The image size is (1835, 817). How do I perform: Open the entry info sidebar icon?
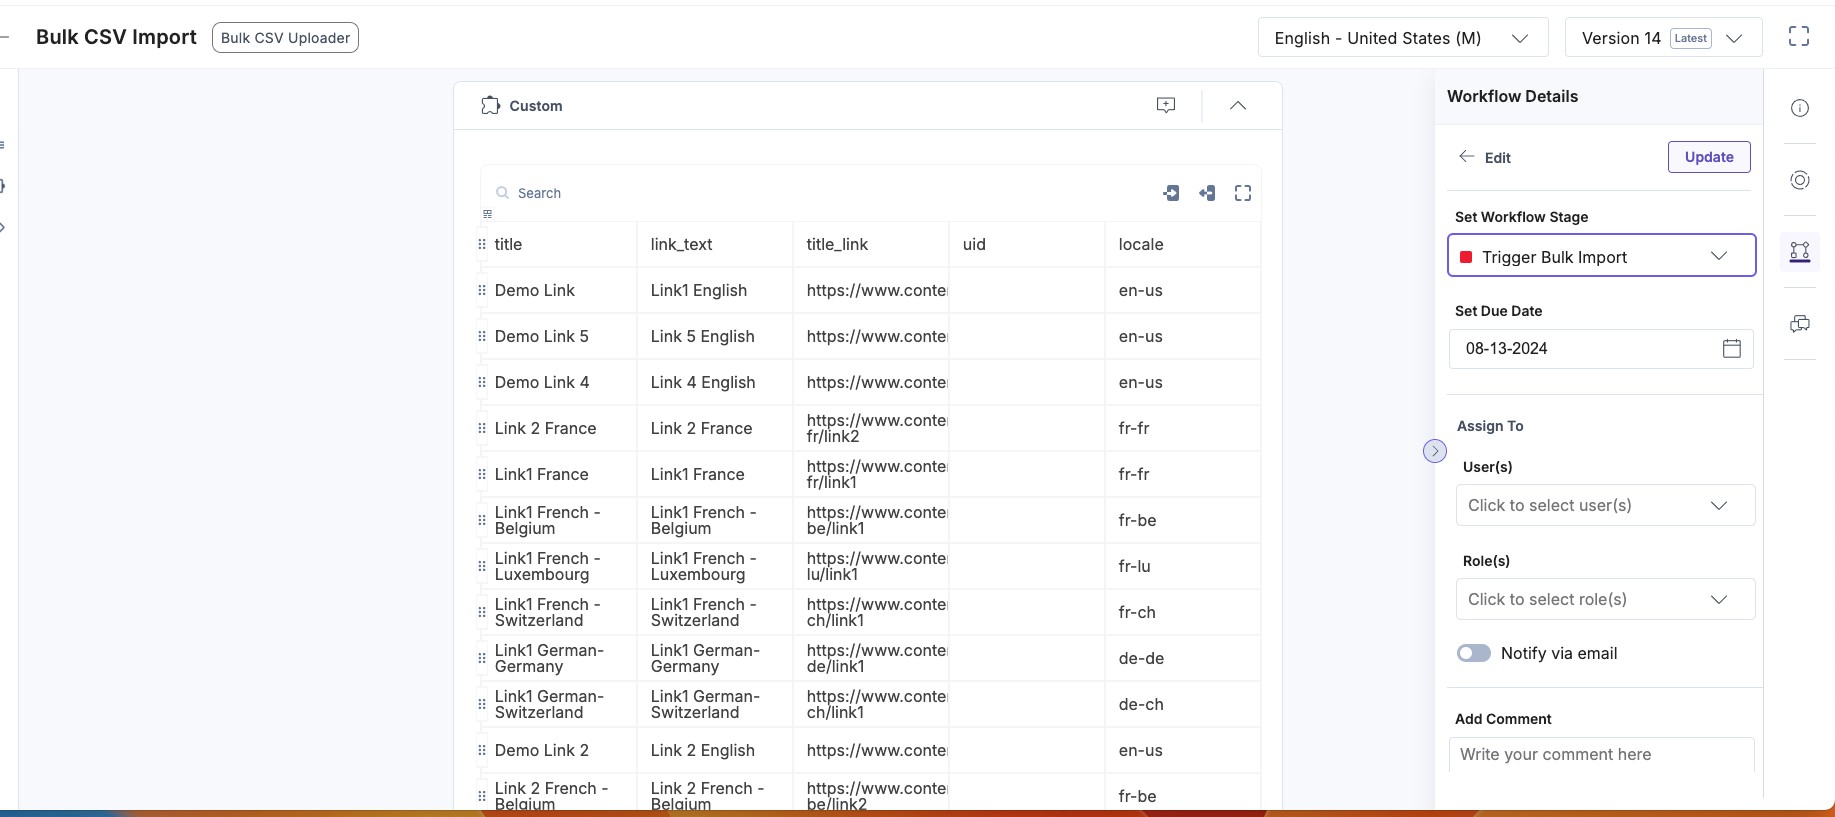(x=1800, y=108)
